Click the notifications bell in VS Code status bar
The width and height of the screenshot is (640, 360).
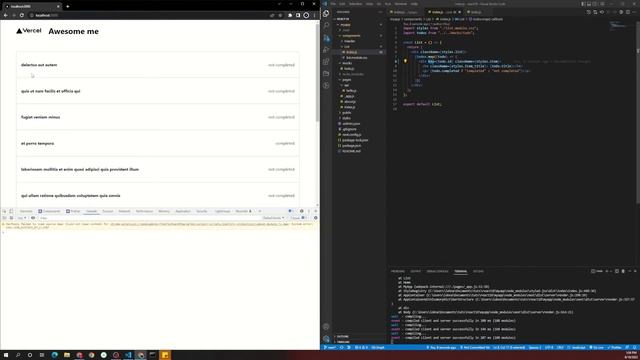pos(635,347)
